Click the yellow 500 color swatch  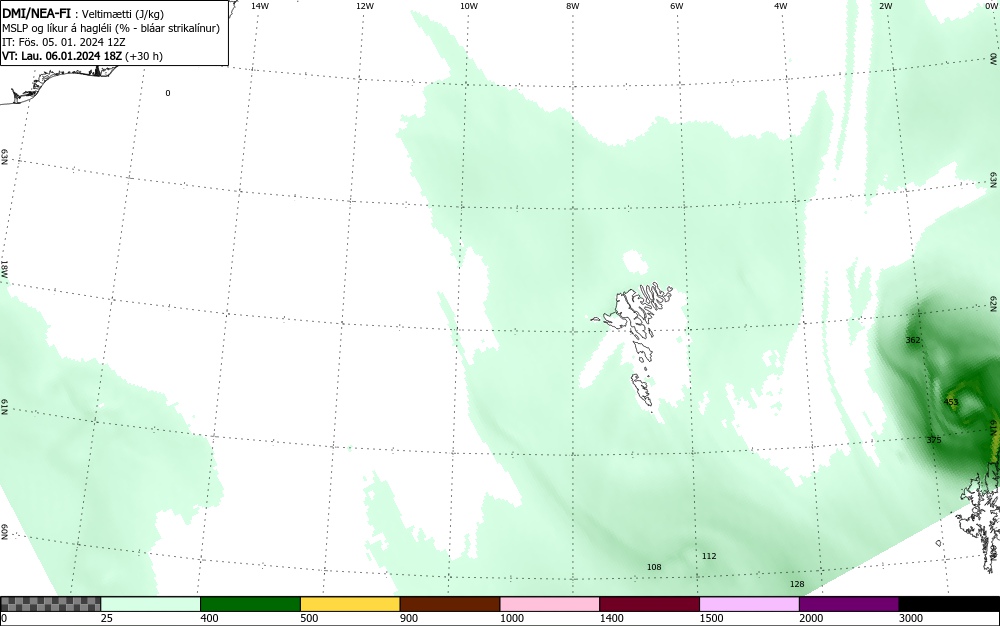tap(350, 604)
